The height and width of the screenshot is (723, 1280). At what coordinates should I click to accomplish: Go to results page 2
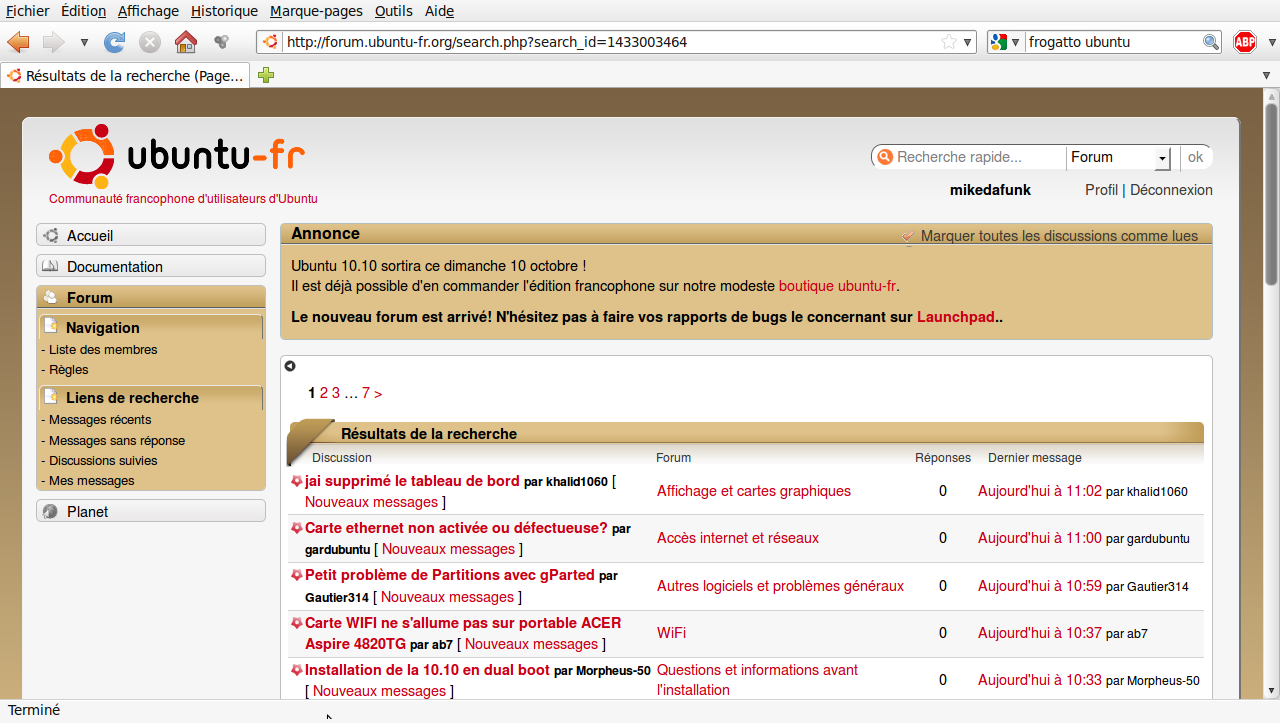click(324, 393)
